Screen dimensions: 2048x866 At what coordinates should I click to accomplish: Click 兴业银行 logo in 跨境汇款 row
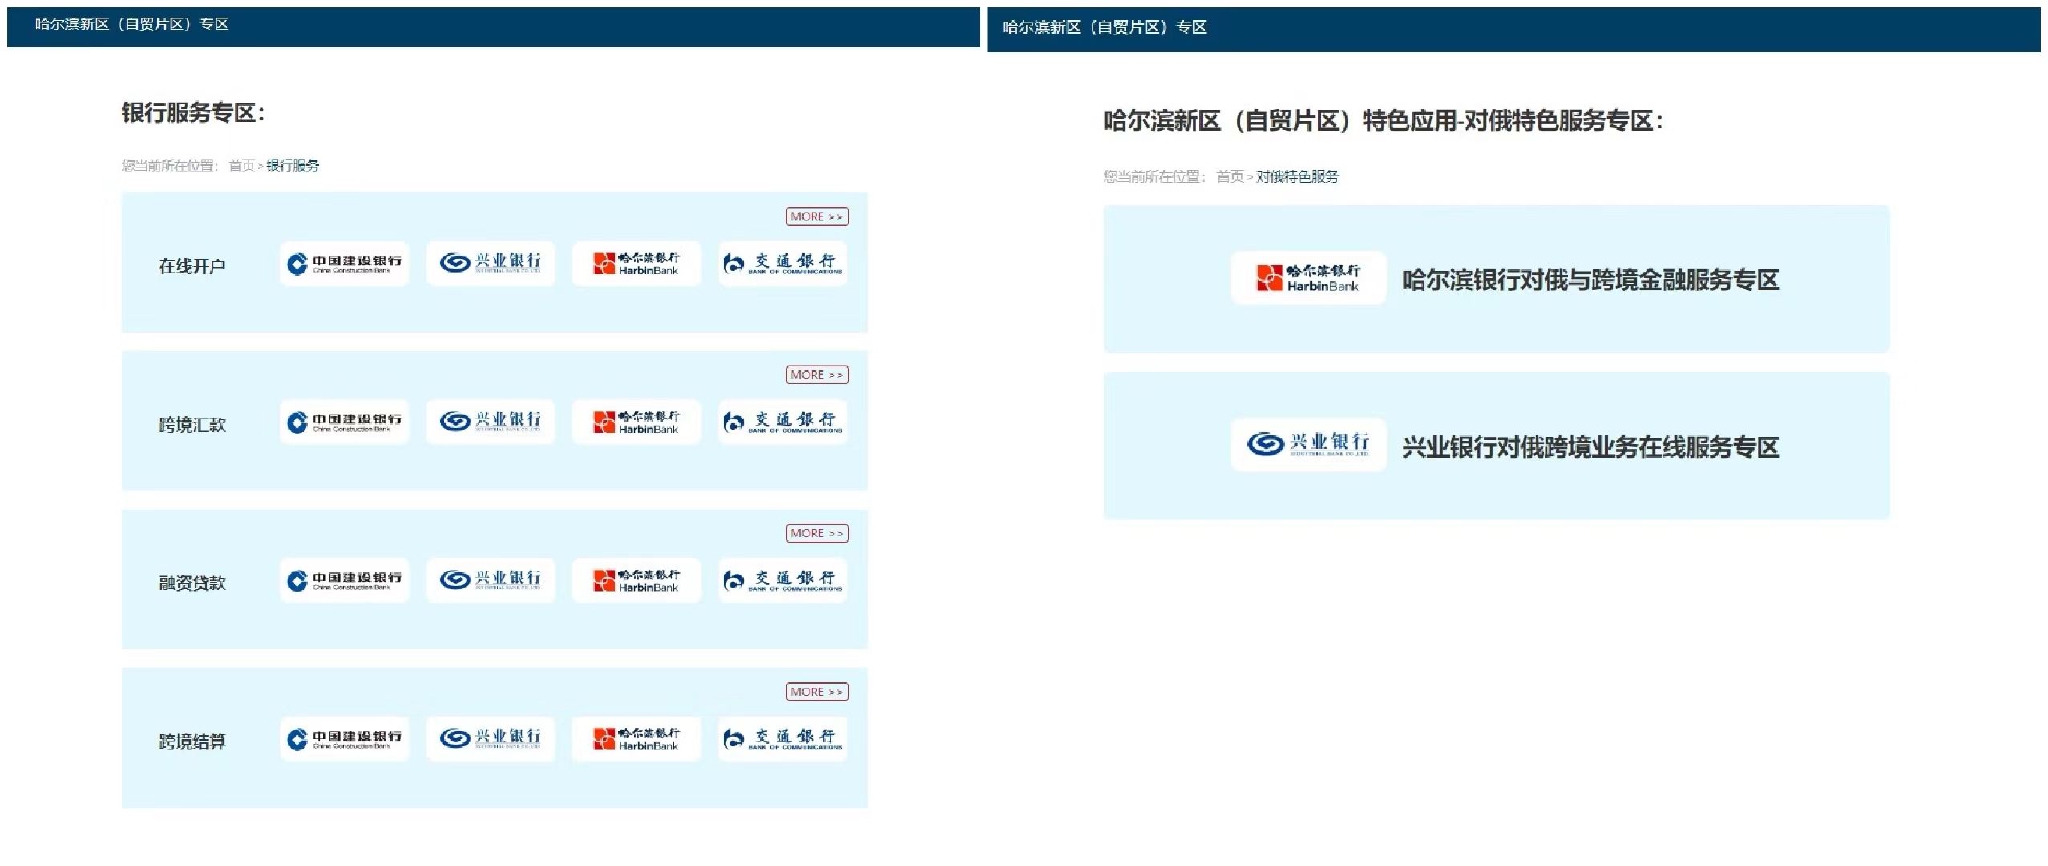pos(491,422)
